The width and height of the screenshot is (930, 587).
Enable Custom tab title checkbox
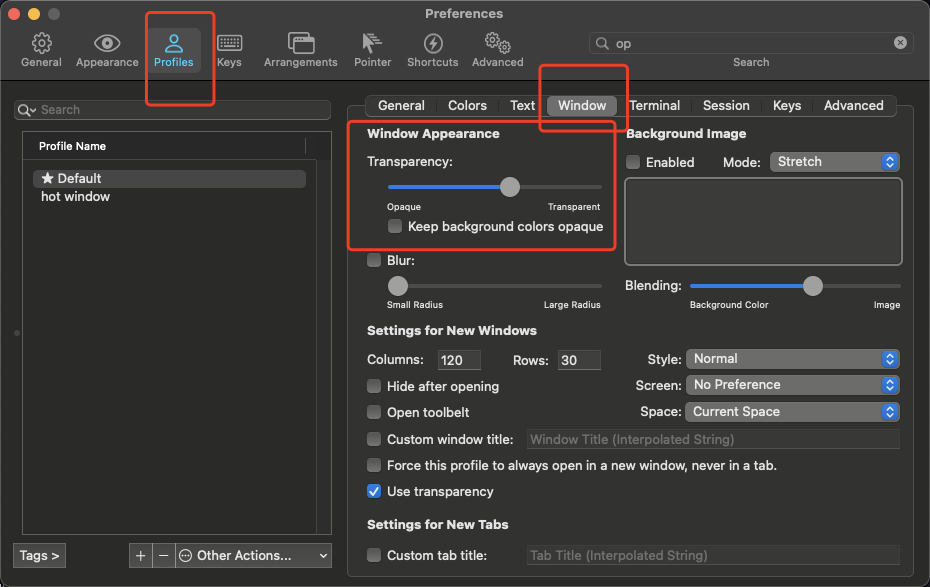(x=374, y=556)
